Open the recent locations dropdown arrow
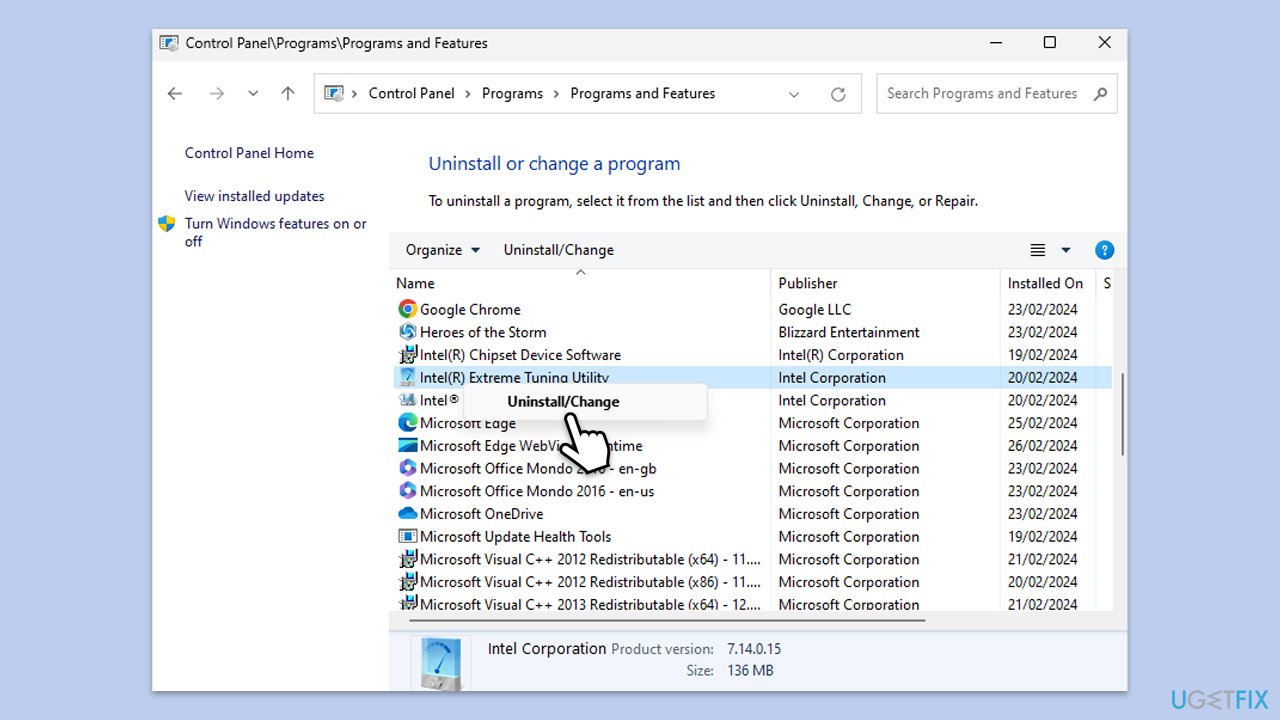The height and width of the screenshot is (720, 1280). pyautogui.click(x=253, y=93)
